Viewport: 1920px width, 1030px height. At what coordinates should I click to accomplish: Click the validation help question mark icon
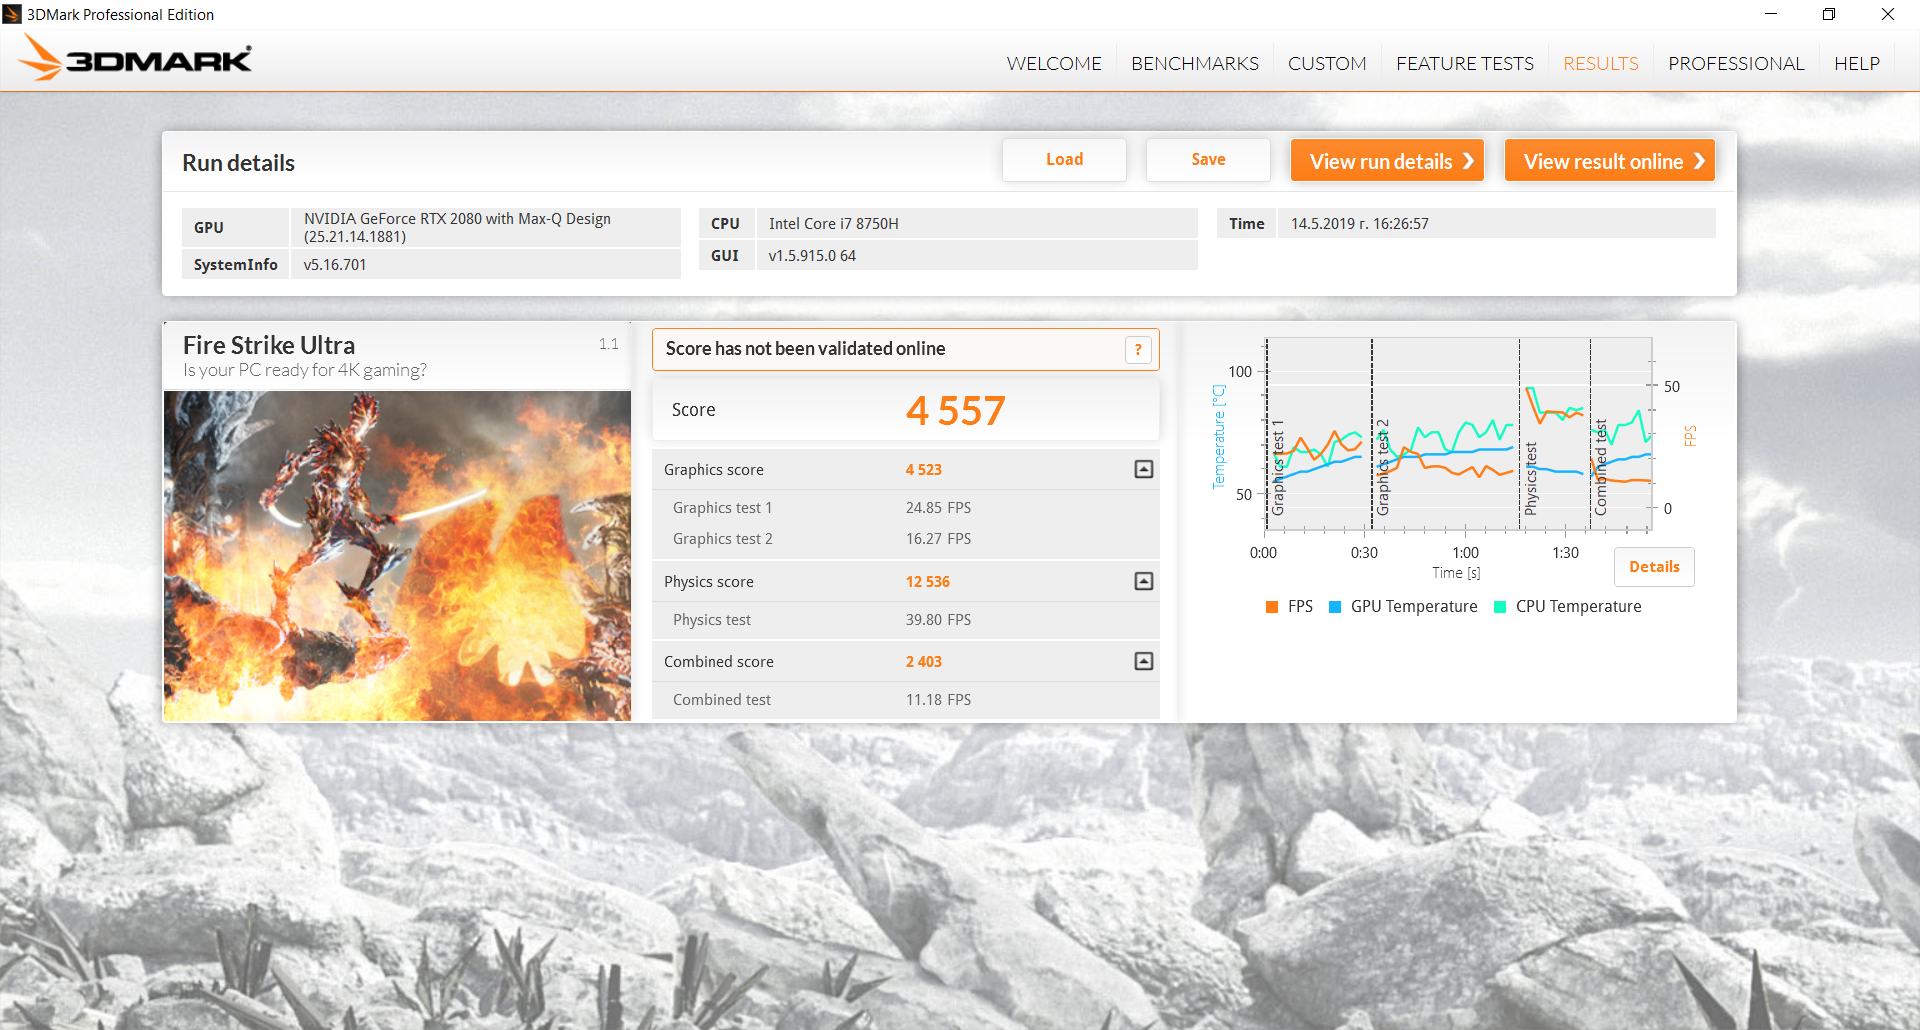click(1138, 350)
